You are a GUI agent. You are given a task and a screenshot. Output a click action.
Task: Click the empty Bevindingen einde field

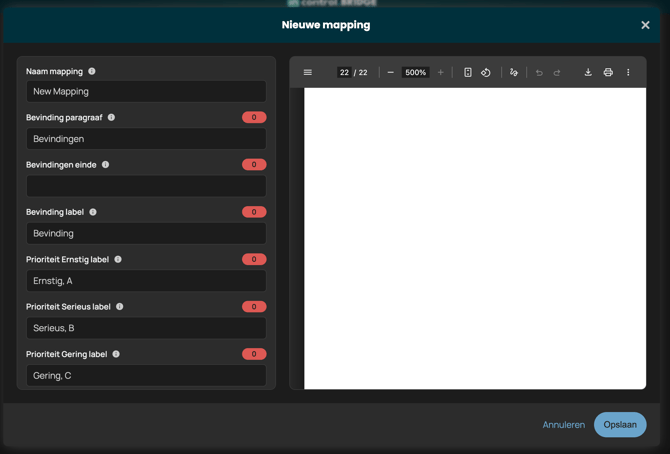146,186
